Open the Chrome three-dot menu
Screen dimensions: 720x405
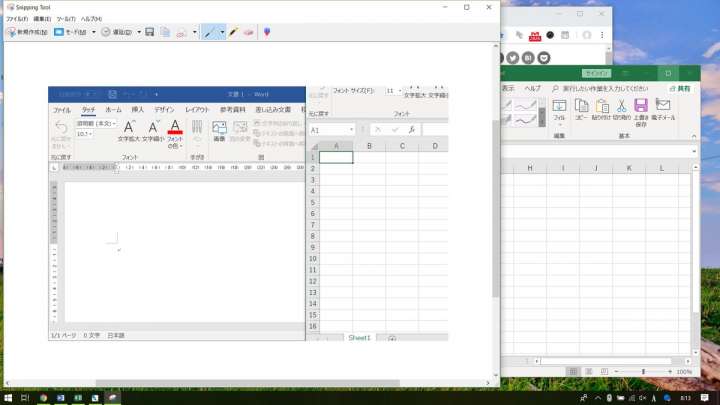pyautogui.click(x=602, y=35)
